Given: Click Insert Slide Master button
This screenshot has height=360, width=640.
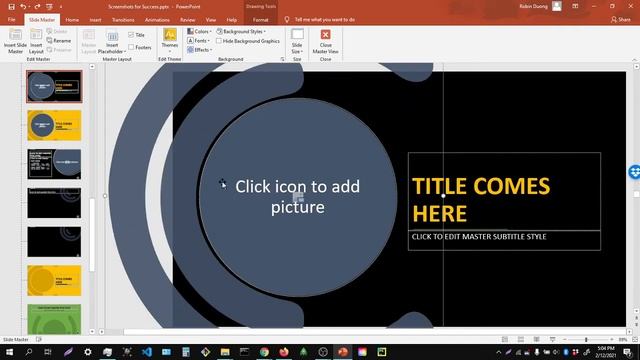Looking at the screenshot, I should click(16, 41).
